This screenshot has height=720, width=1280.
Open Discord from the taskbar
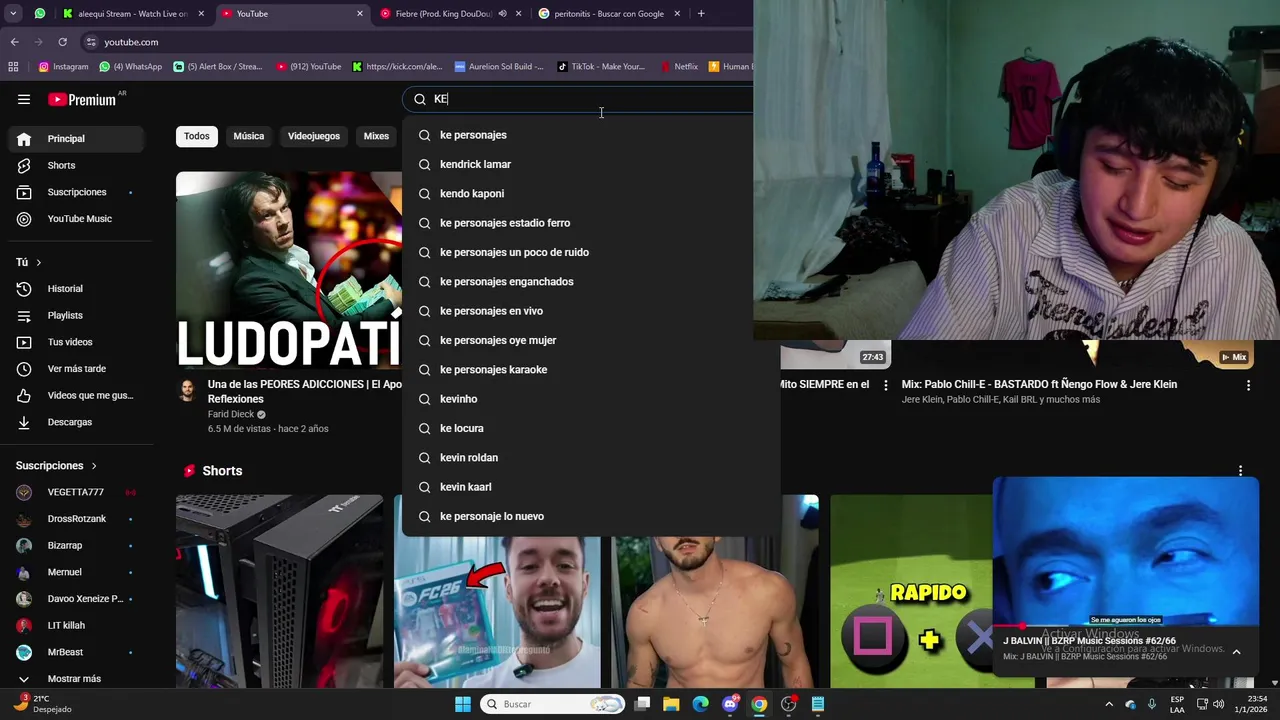730,704
